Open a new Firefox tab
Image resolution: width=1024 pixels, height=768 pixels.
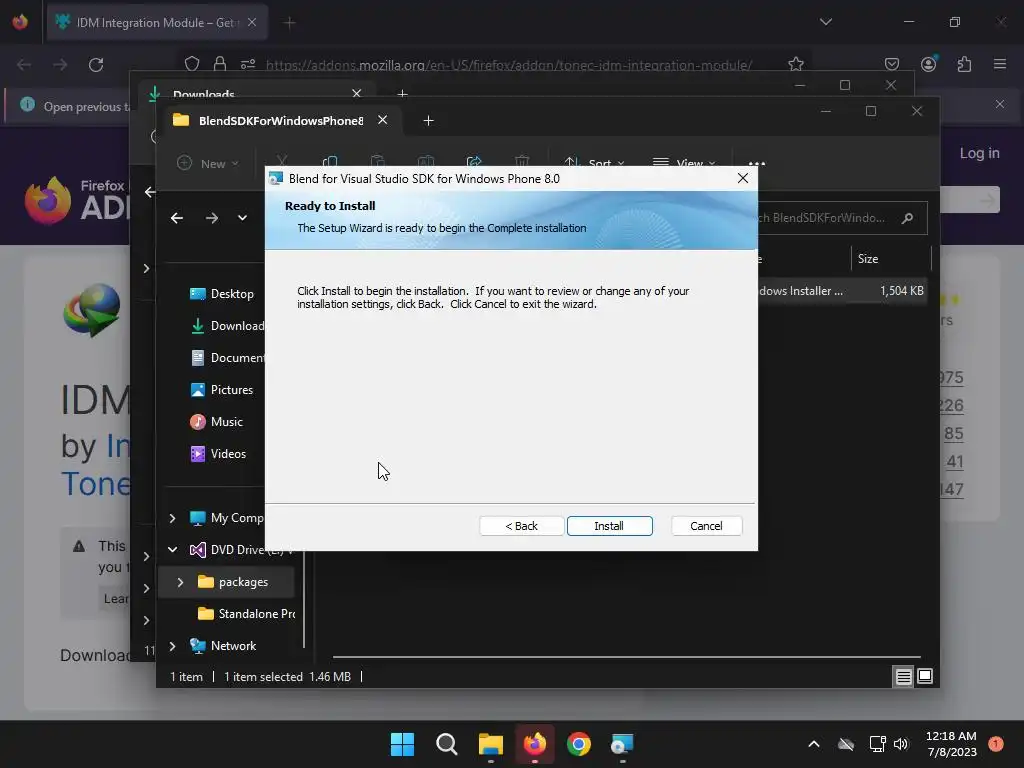(x=289, y=23)
